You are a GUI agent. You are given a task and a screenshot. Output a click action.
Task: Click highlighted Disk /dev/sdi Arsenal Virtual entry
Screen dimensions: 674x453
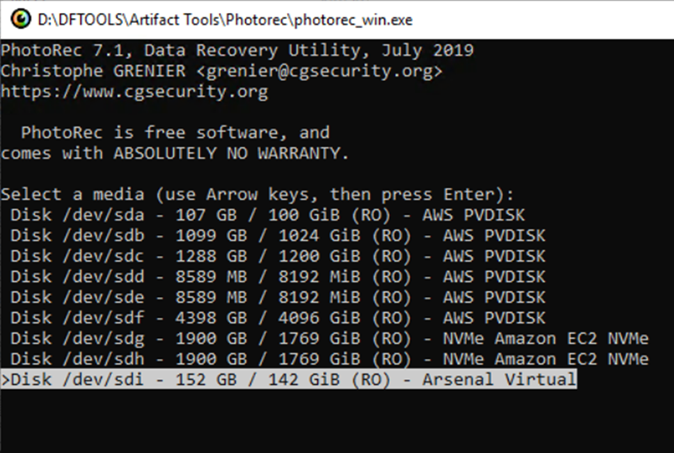288,379
